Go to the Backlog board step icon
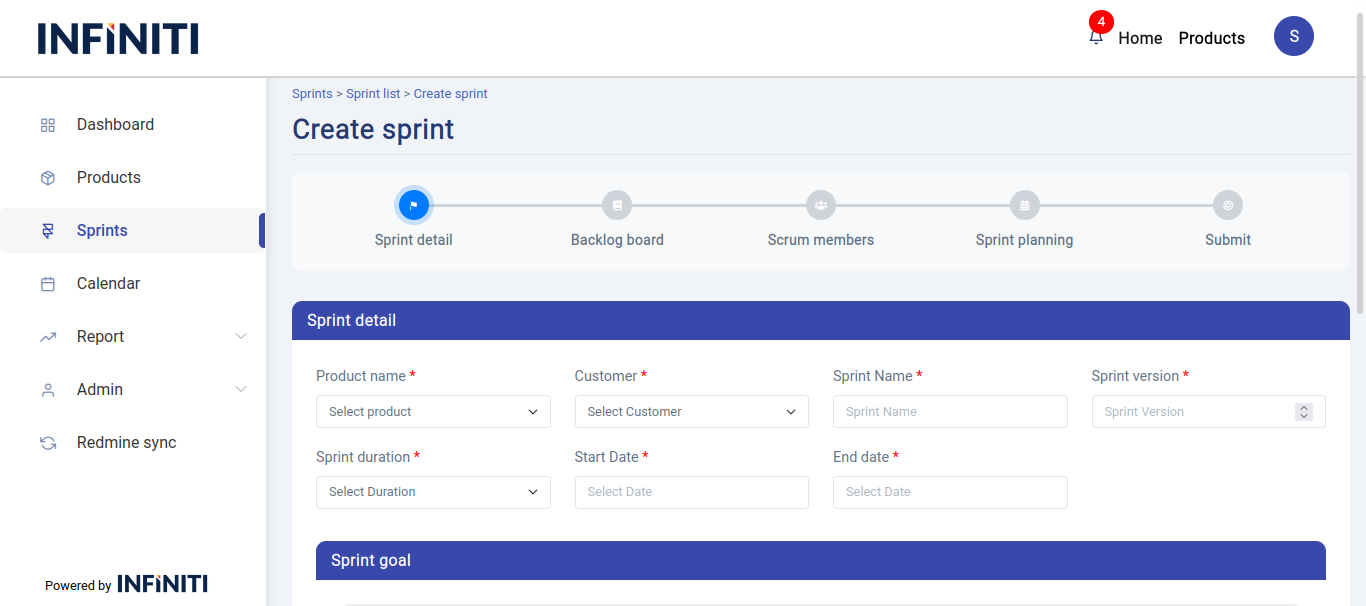Screen dimensions: 1366x606 coord(617,205)
